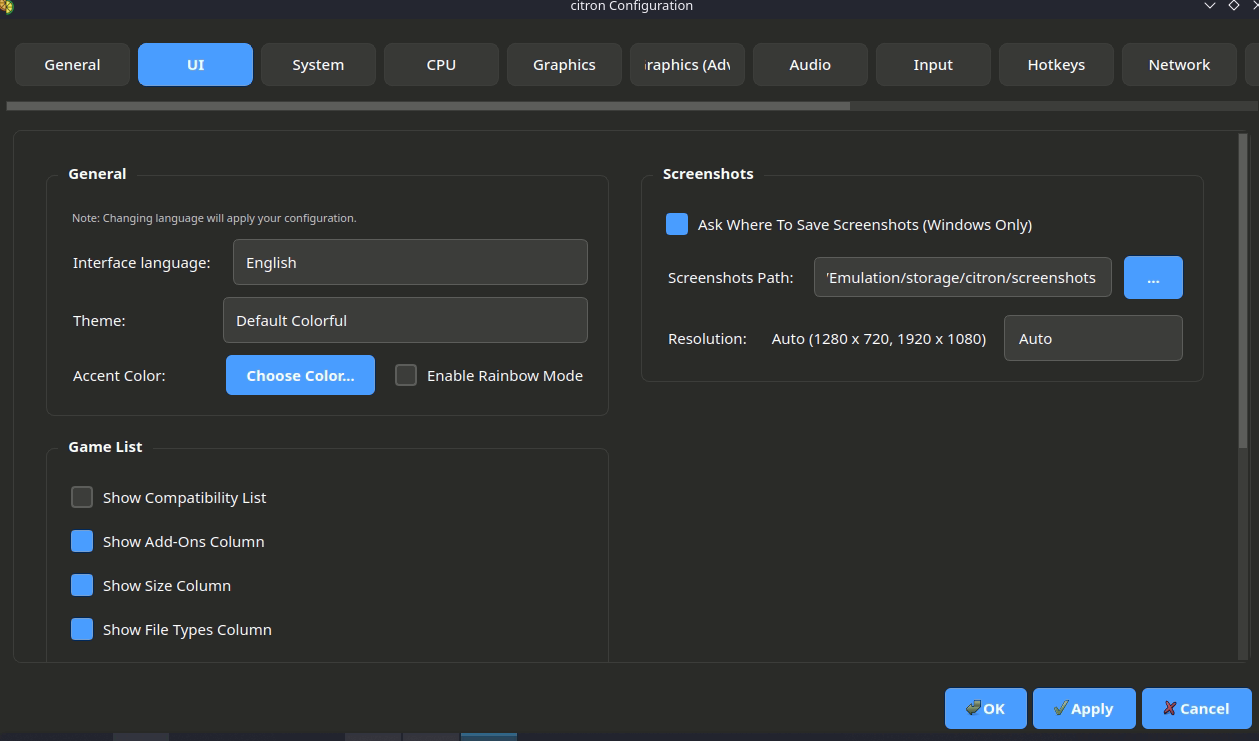Viewport: 1259px width, 741px height.
Task: Click Choose Color accent button
Action: [x=300, y=376]
